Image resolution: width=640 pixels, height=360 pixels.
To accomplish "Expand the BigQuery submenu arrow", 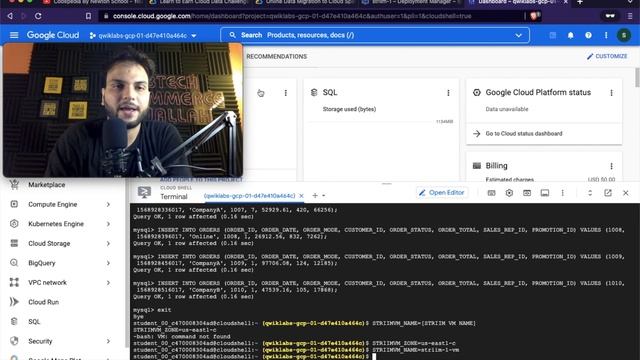I will tap(108, 263).
